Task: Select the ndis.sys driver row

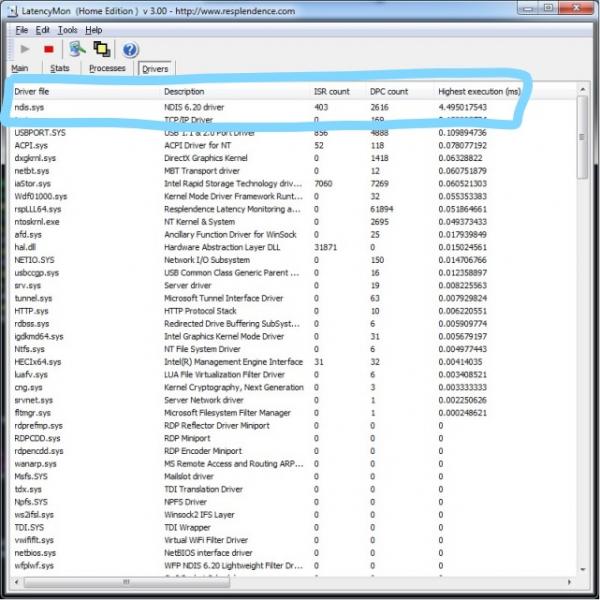Action: click(x=293, y=107)
